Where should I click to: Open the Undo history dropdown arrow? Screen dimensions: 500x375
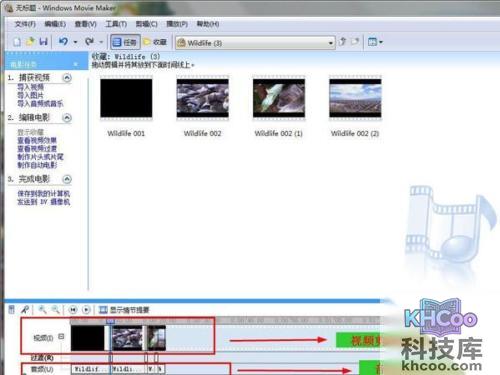tap(75, 42)
